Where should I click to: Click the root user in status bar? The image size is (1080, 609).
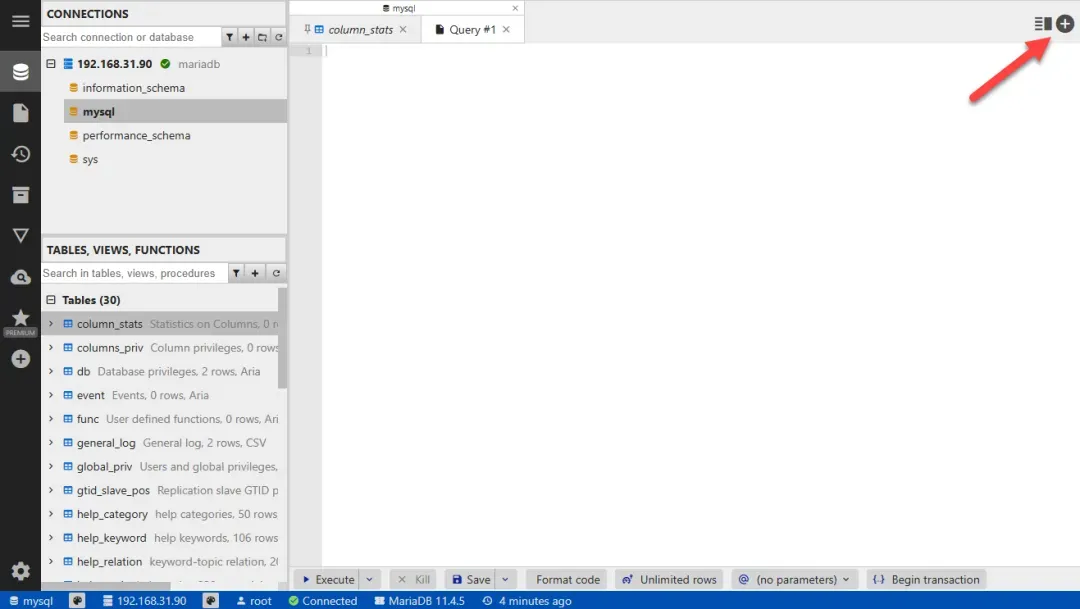(x=253, y=601)
